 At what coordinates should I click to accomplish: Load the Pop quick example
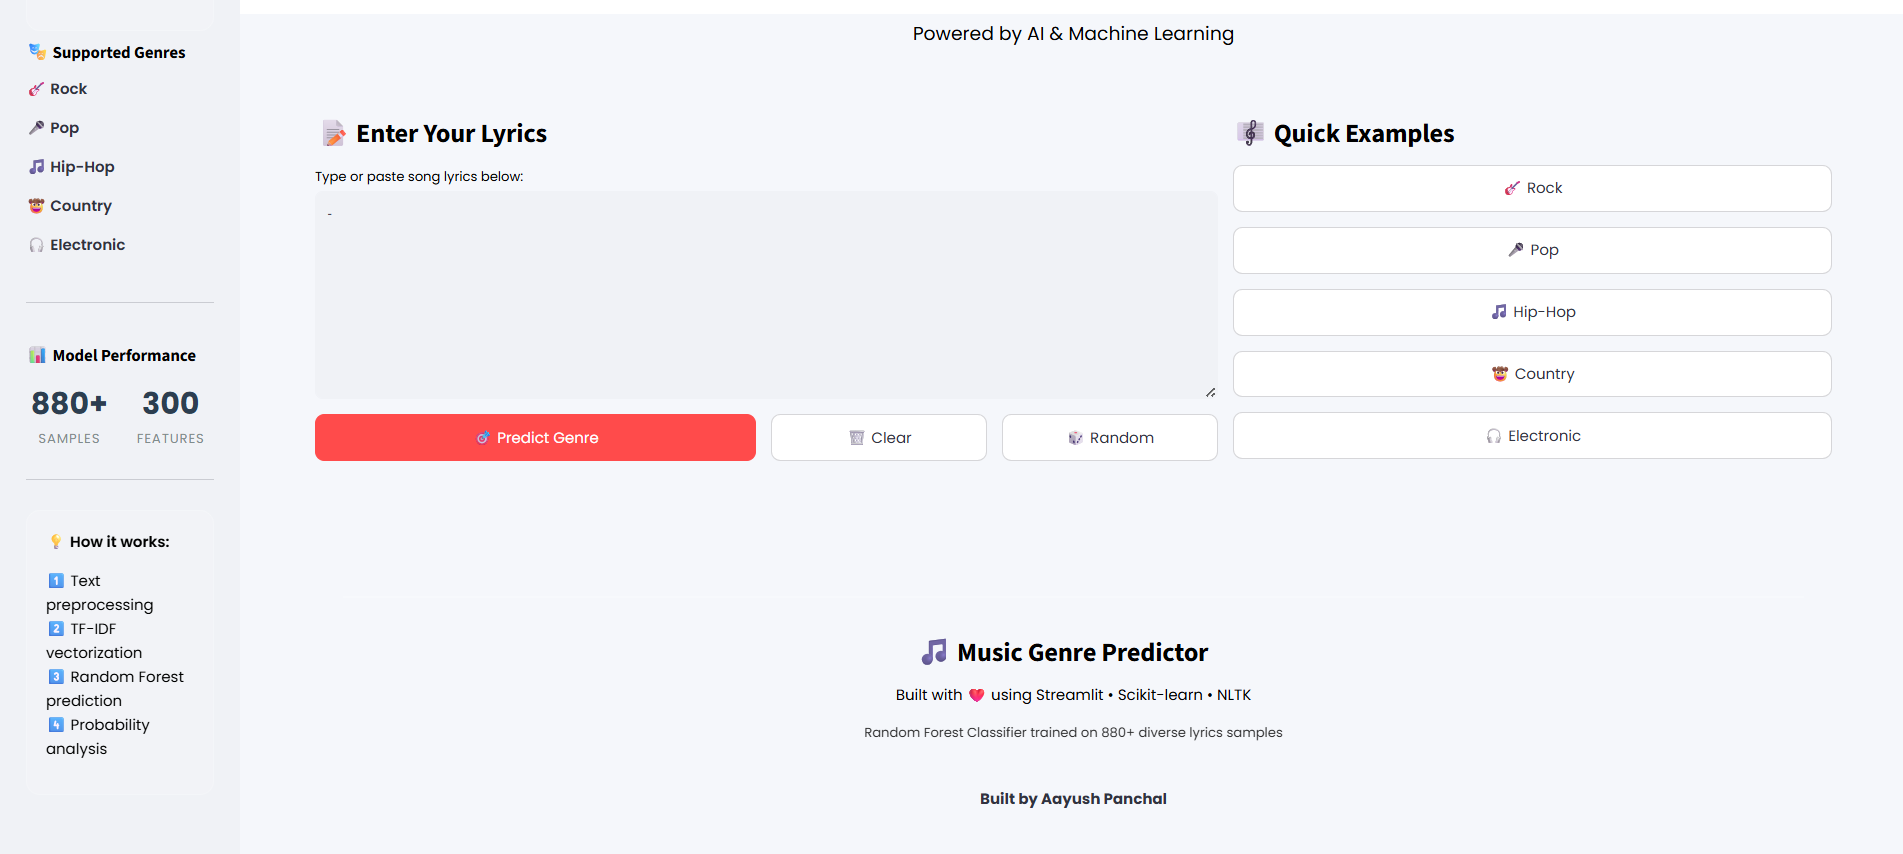click(1531, 250)
